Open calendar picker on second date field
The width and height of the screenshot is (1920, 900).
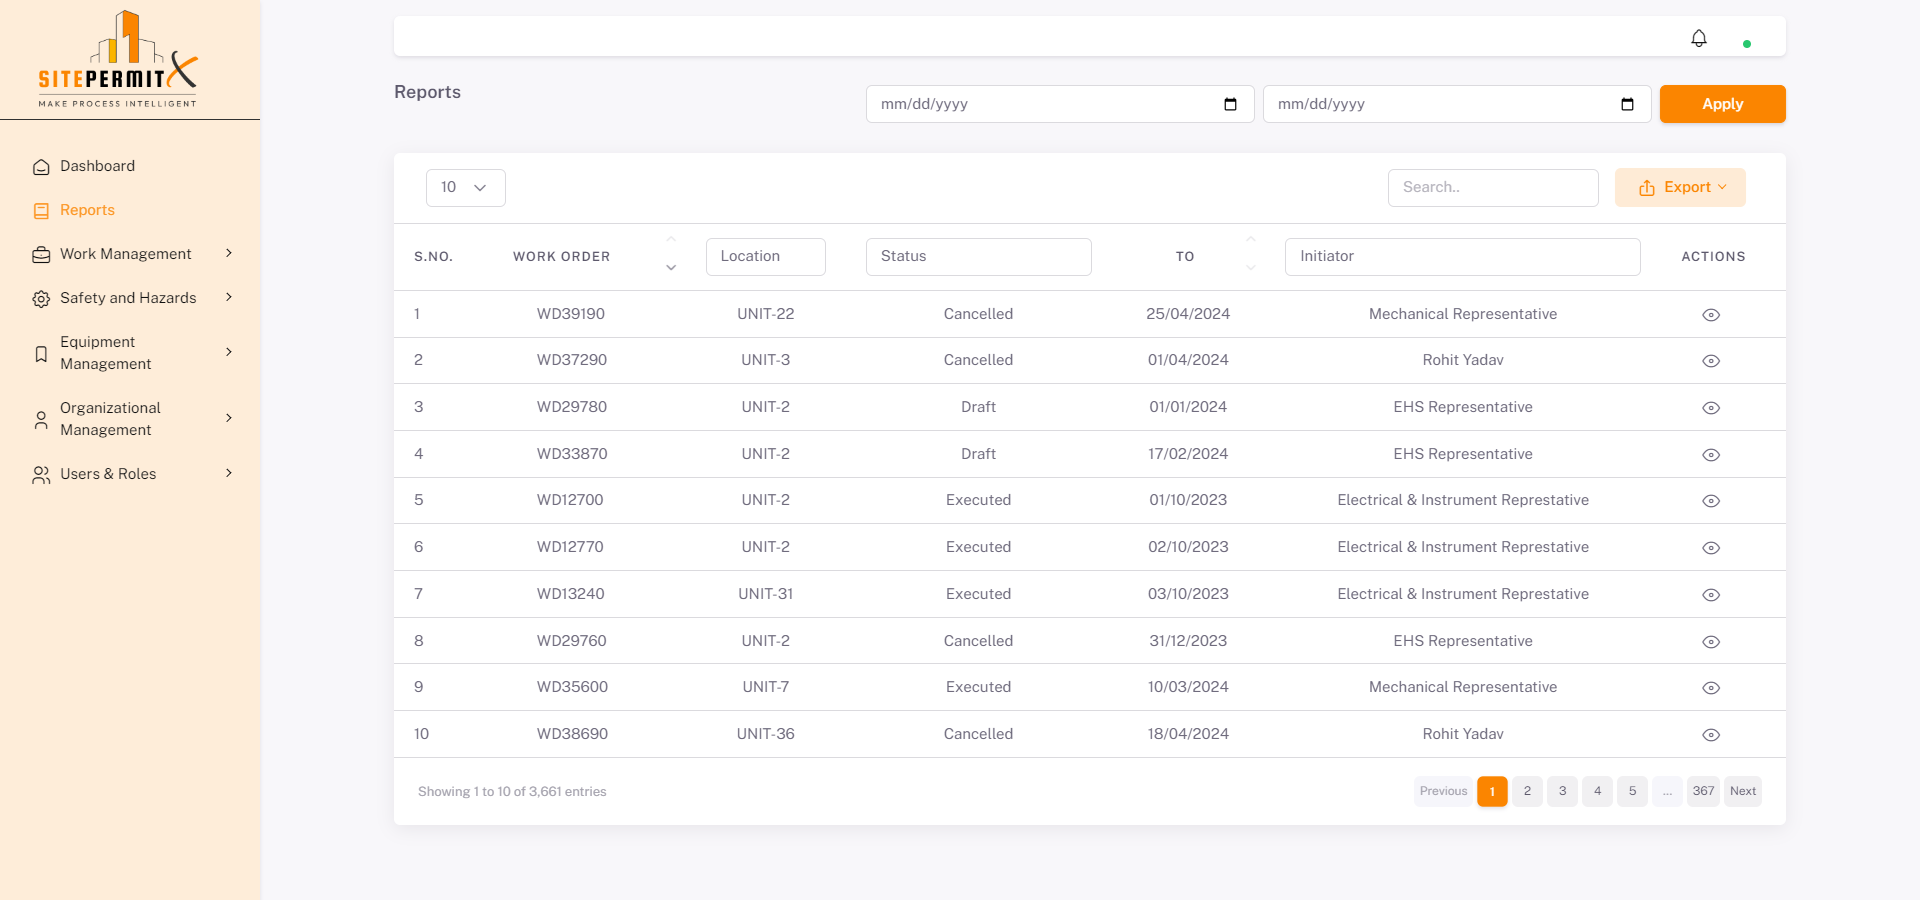tap(1627, 104)
